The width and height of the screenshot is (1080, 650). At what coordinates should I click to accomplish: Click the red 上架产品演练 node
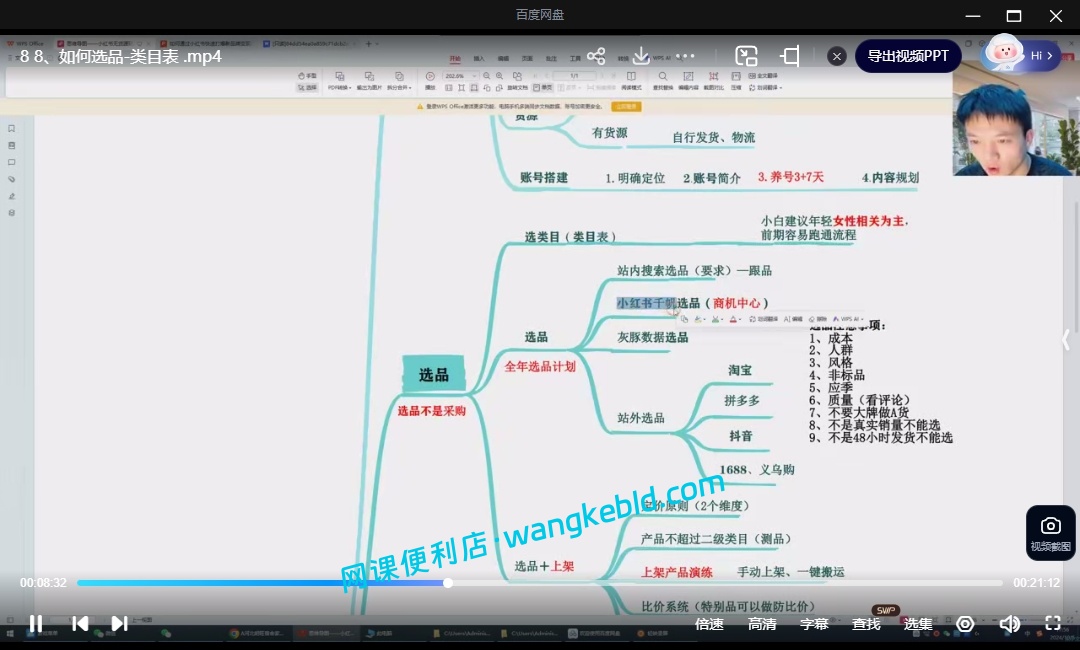point(677,572)
